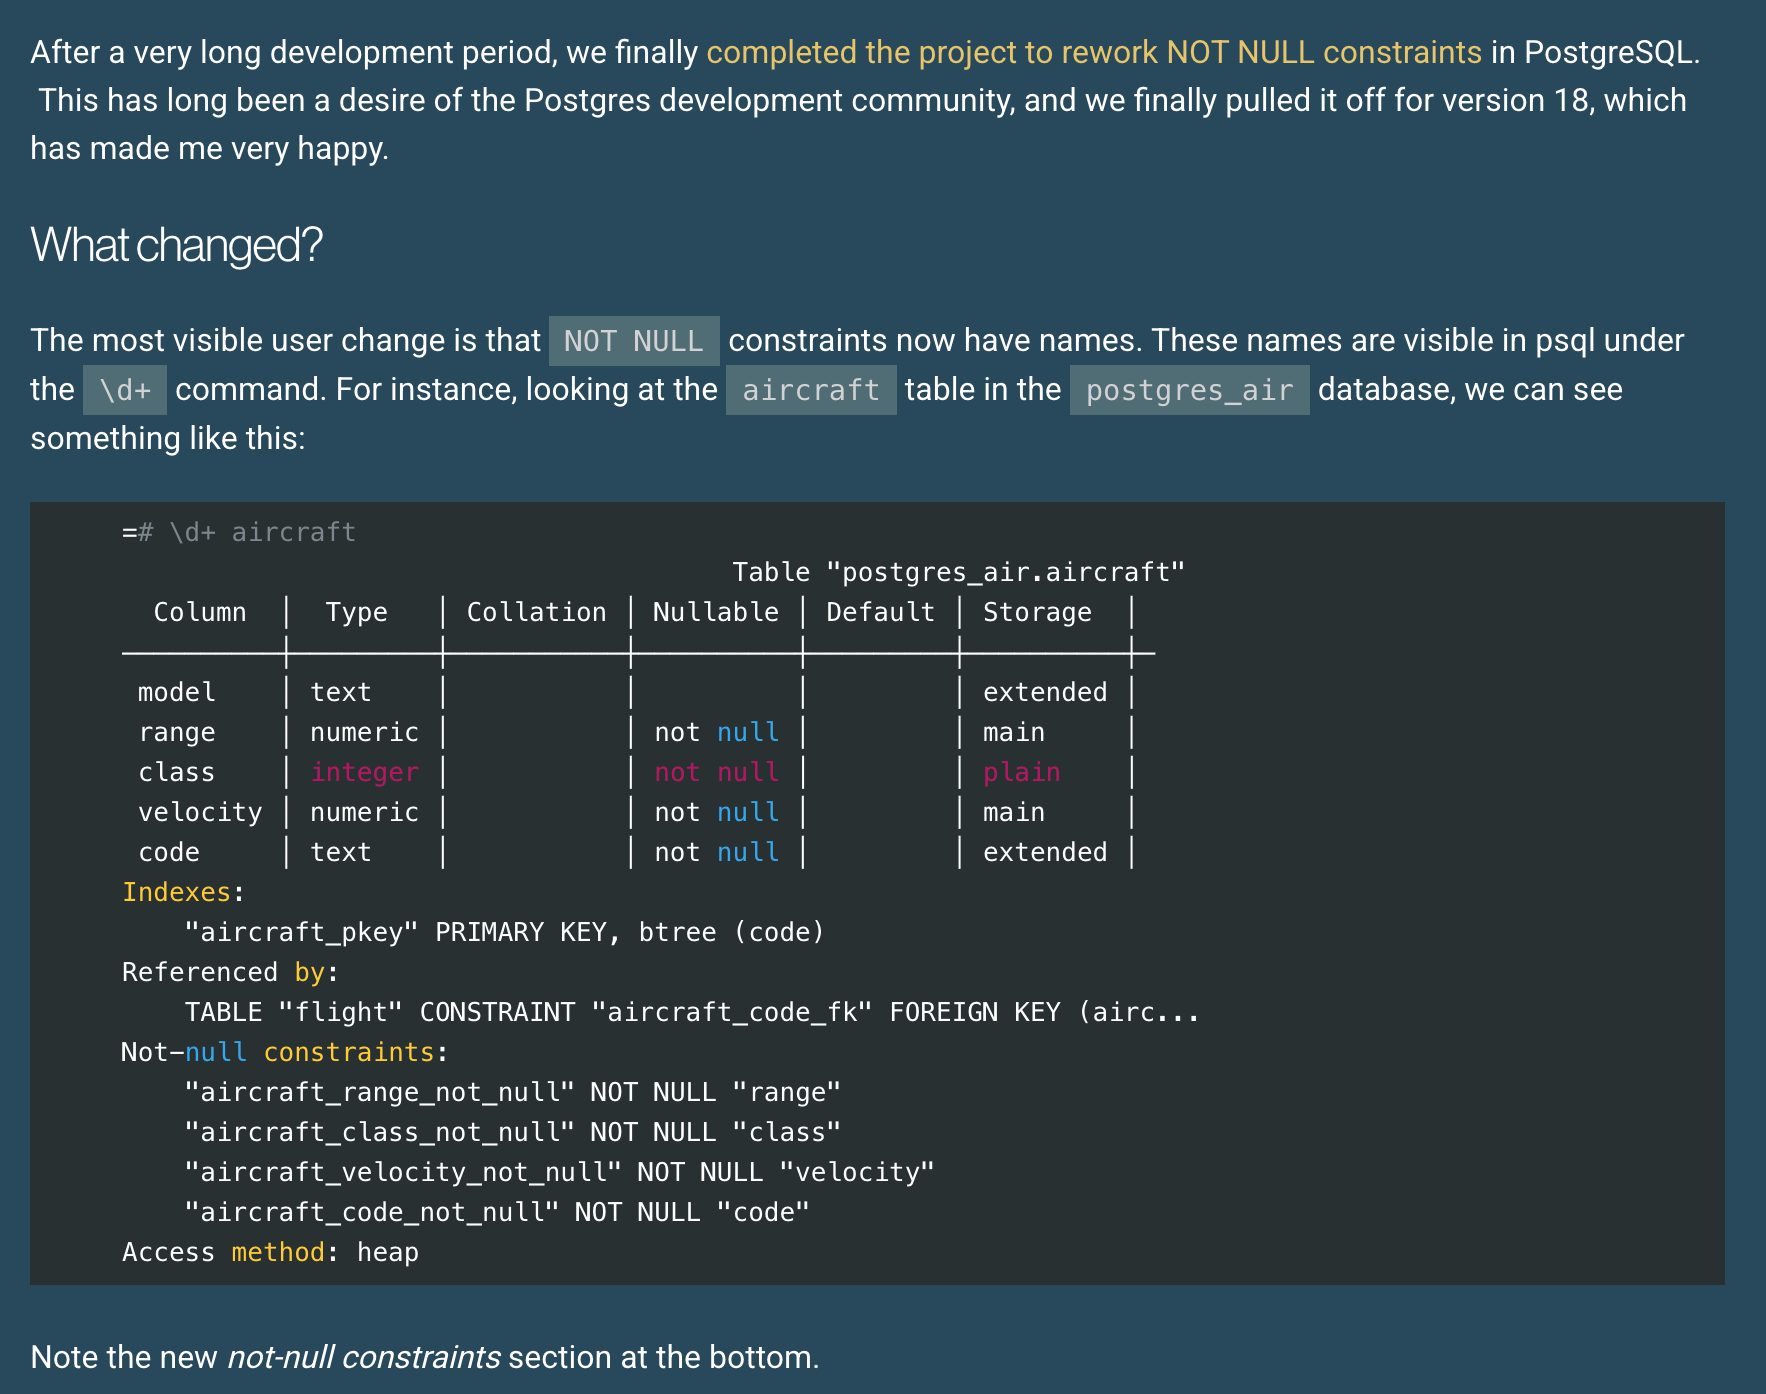Screen dimensions: 1766x1394
Task: Click the 'aircraft_class_not_null' constraint line
Action: click(513, 1132)
